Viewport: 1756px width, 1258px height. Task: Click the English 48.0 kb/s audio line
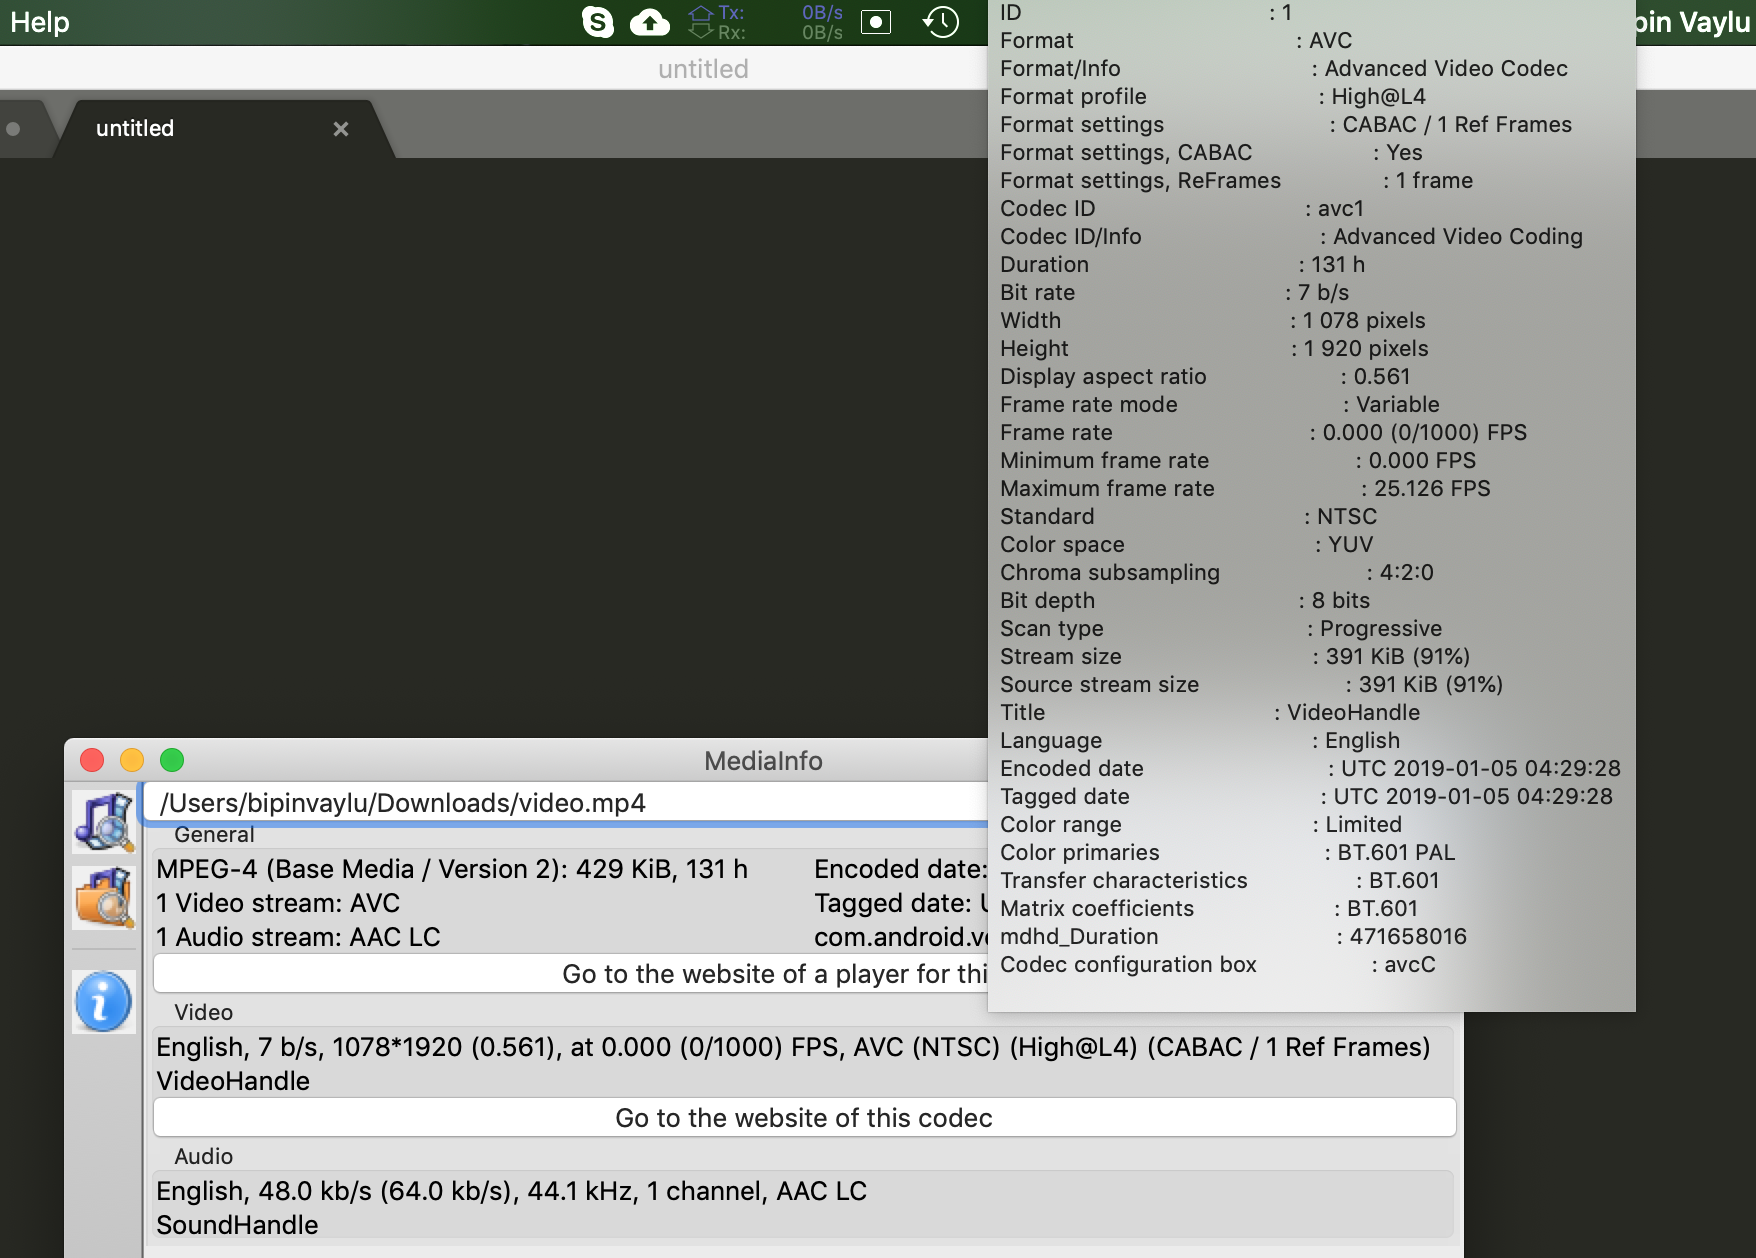pos(512,1191)
